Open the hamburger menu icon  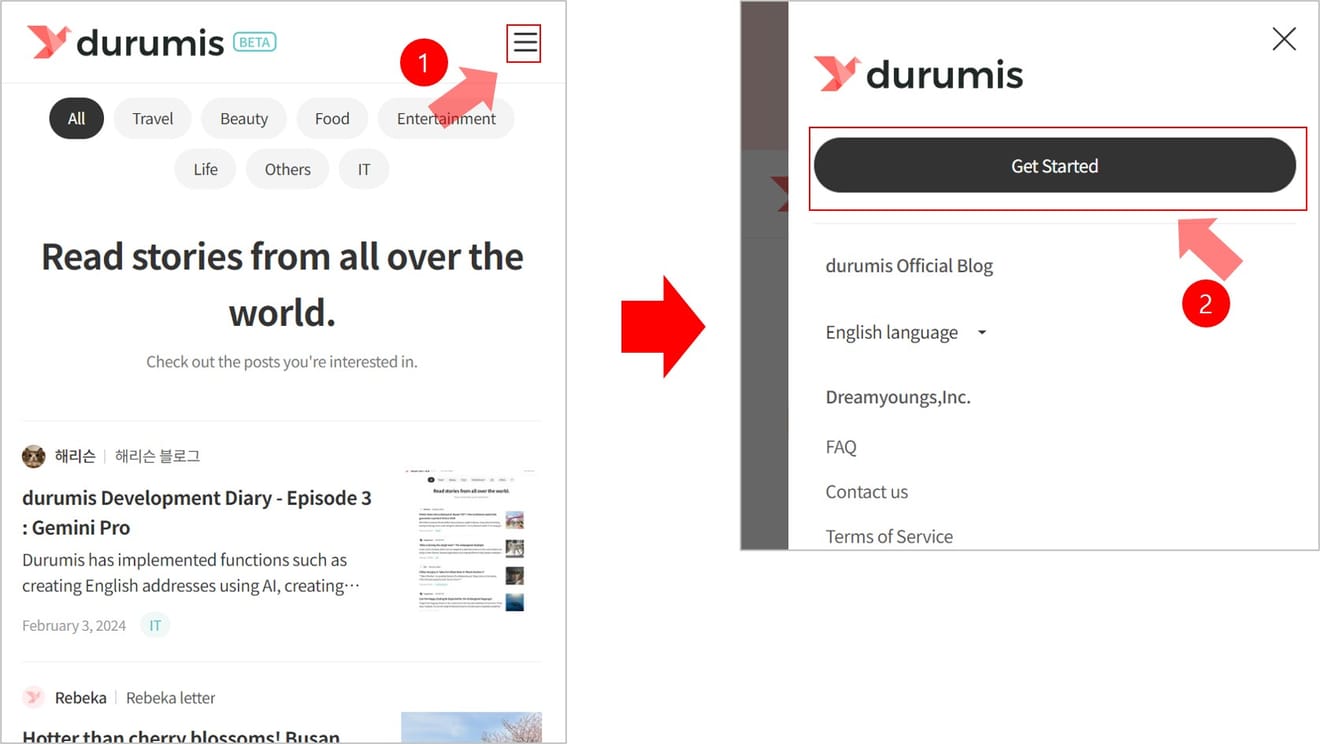[525, 43]
